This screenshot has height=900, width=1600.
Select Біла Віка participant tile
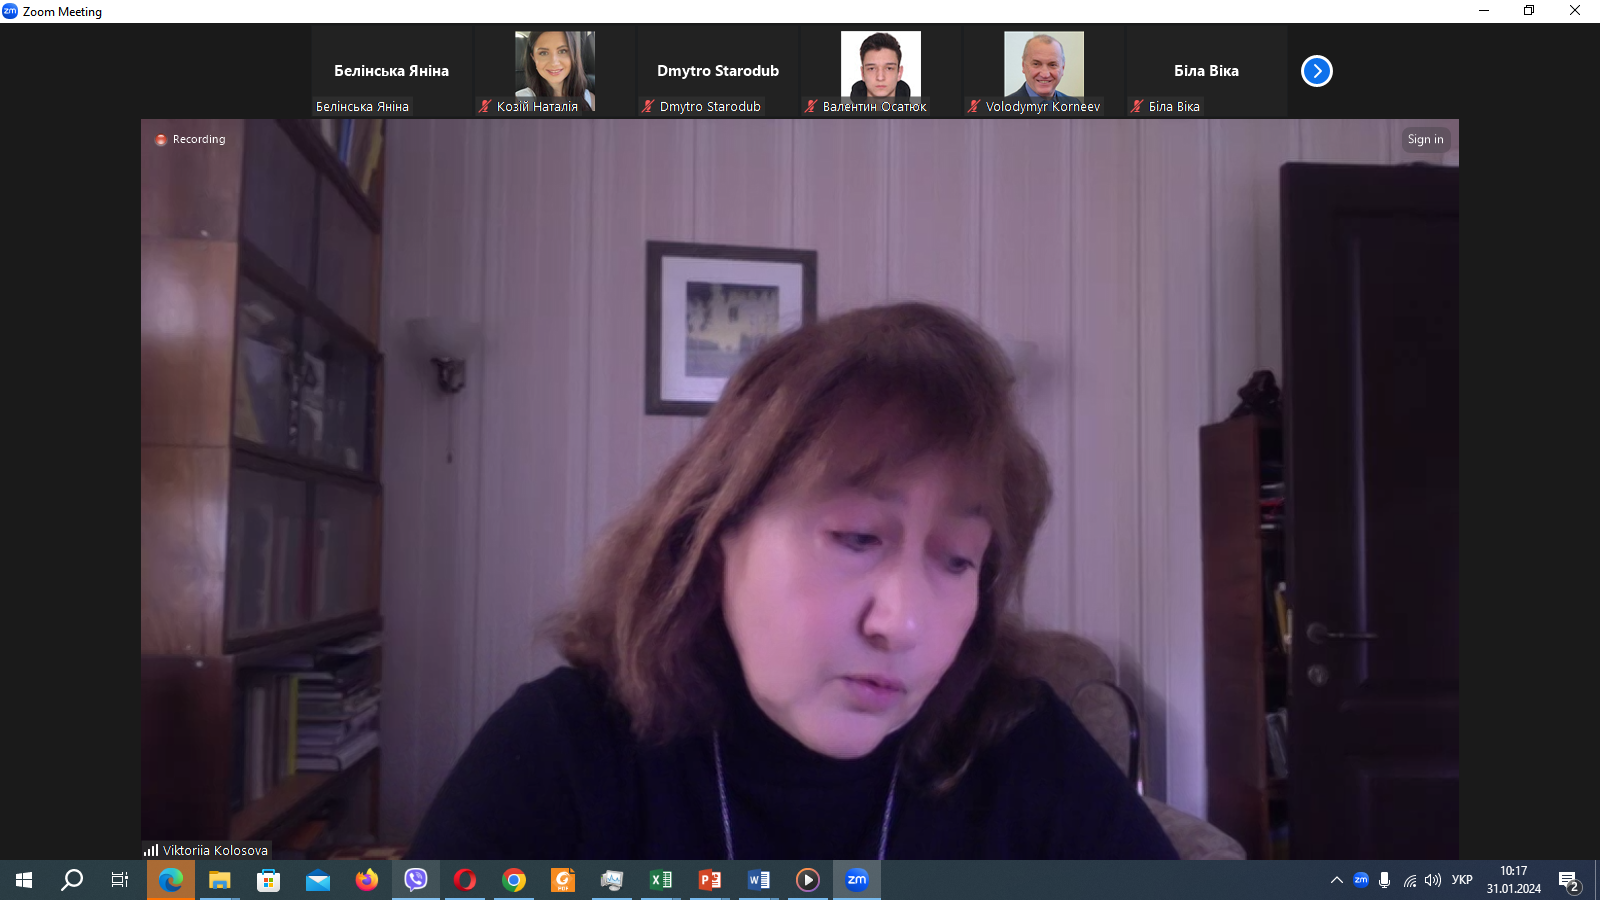click(1206, 71)
